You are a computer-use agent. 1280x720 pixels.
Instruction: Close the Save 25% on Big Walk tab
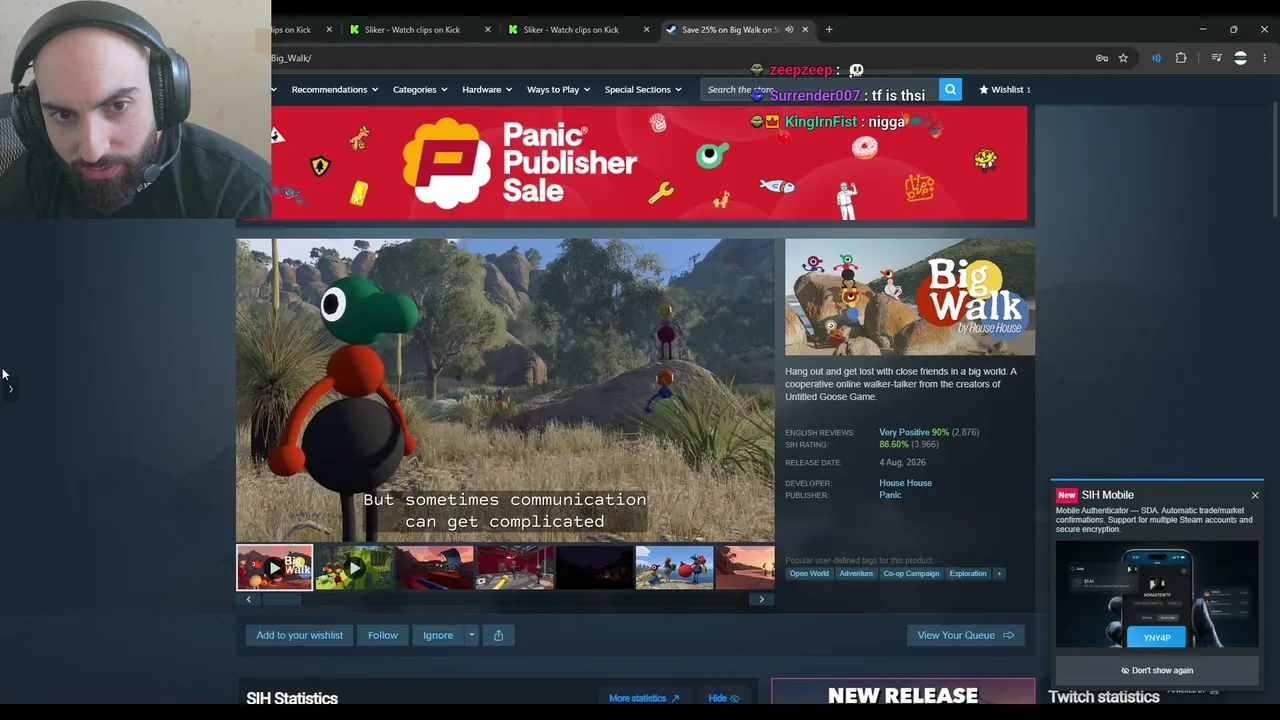805,30
